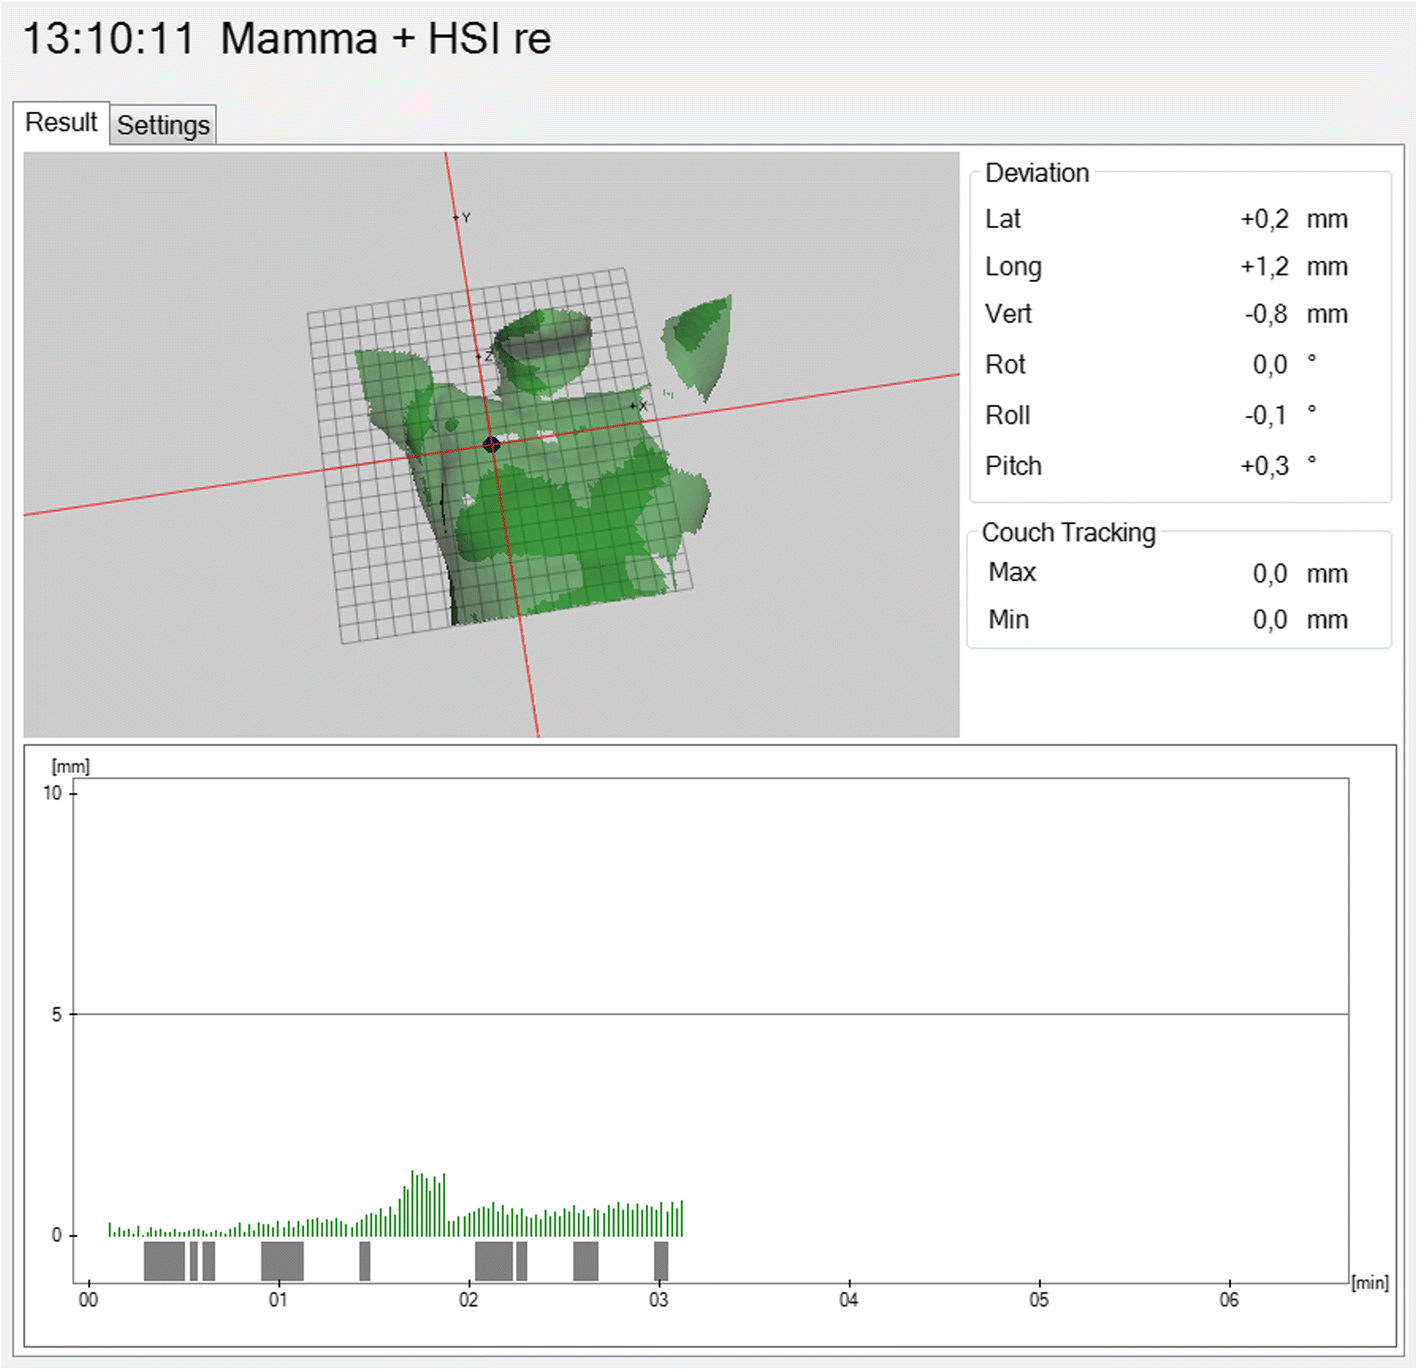The image size is (1418, 1370).
Task: Click the 00 minute tick on timeline
Action: click(x=88, y=1299)
